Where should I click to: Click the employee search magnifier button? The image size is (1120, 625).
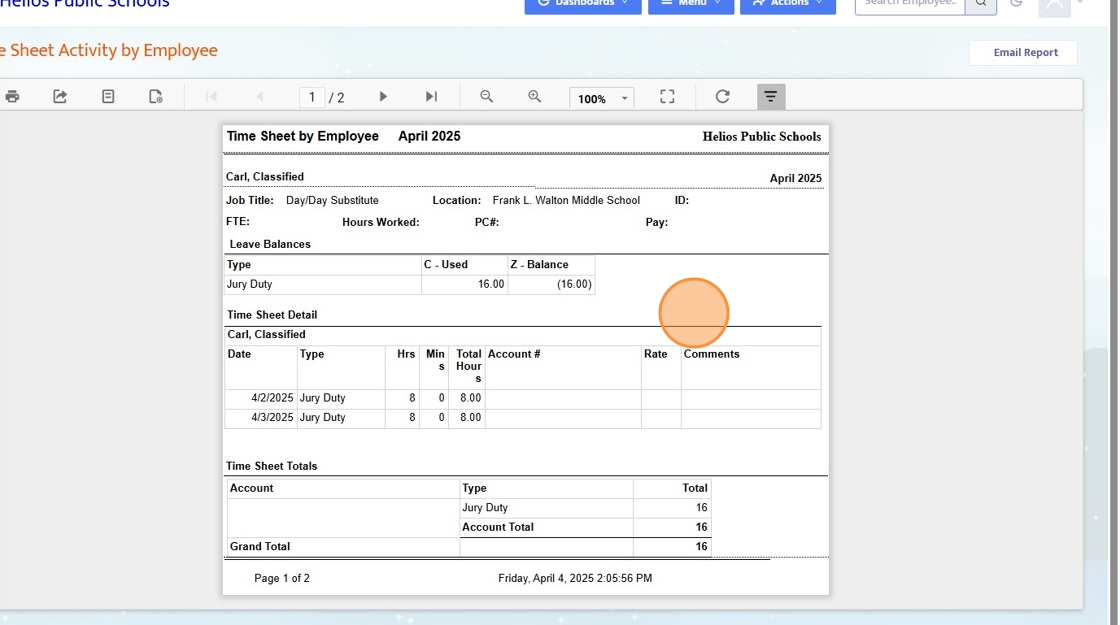tap(981, 4)
